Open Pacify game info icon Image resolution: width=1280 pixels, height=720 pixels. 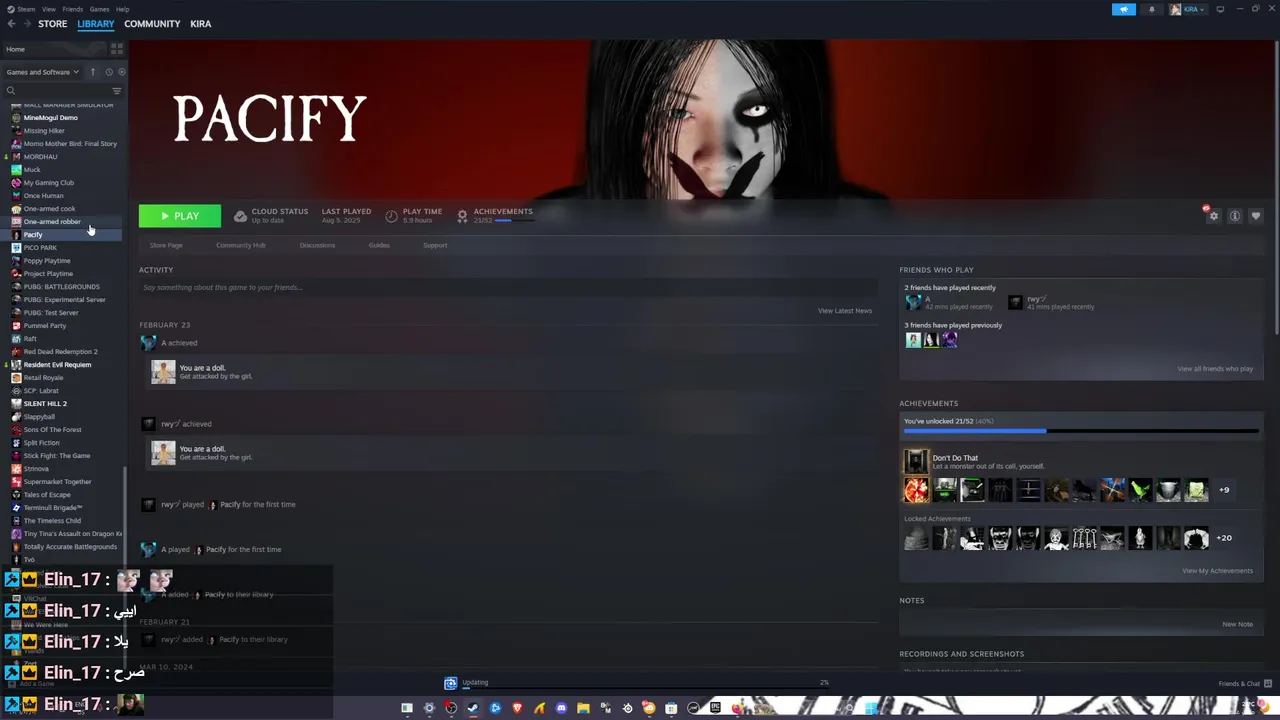click(1235, 216)
